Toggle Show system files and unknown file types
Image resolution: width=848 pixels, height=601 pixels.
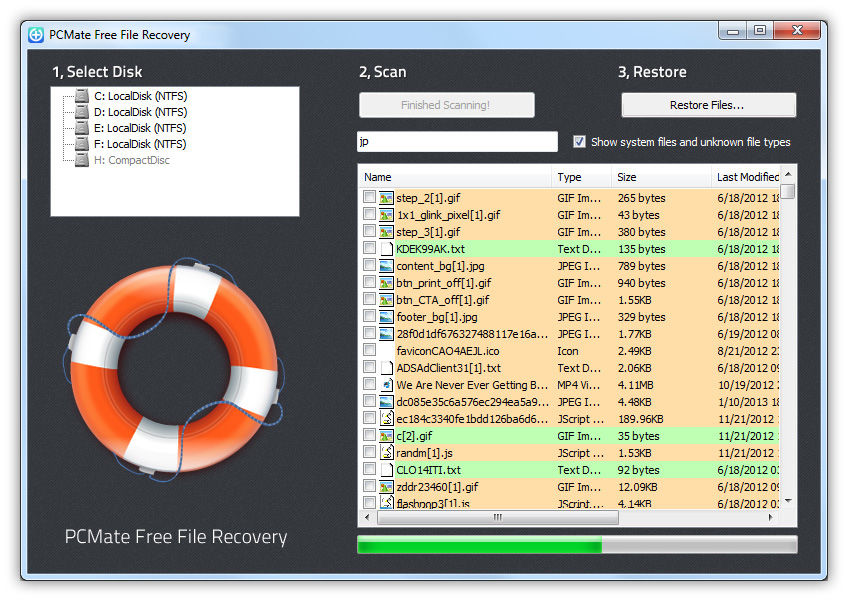tap(579, 142)
